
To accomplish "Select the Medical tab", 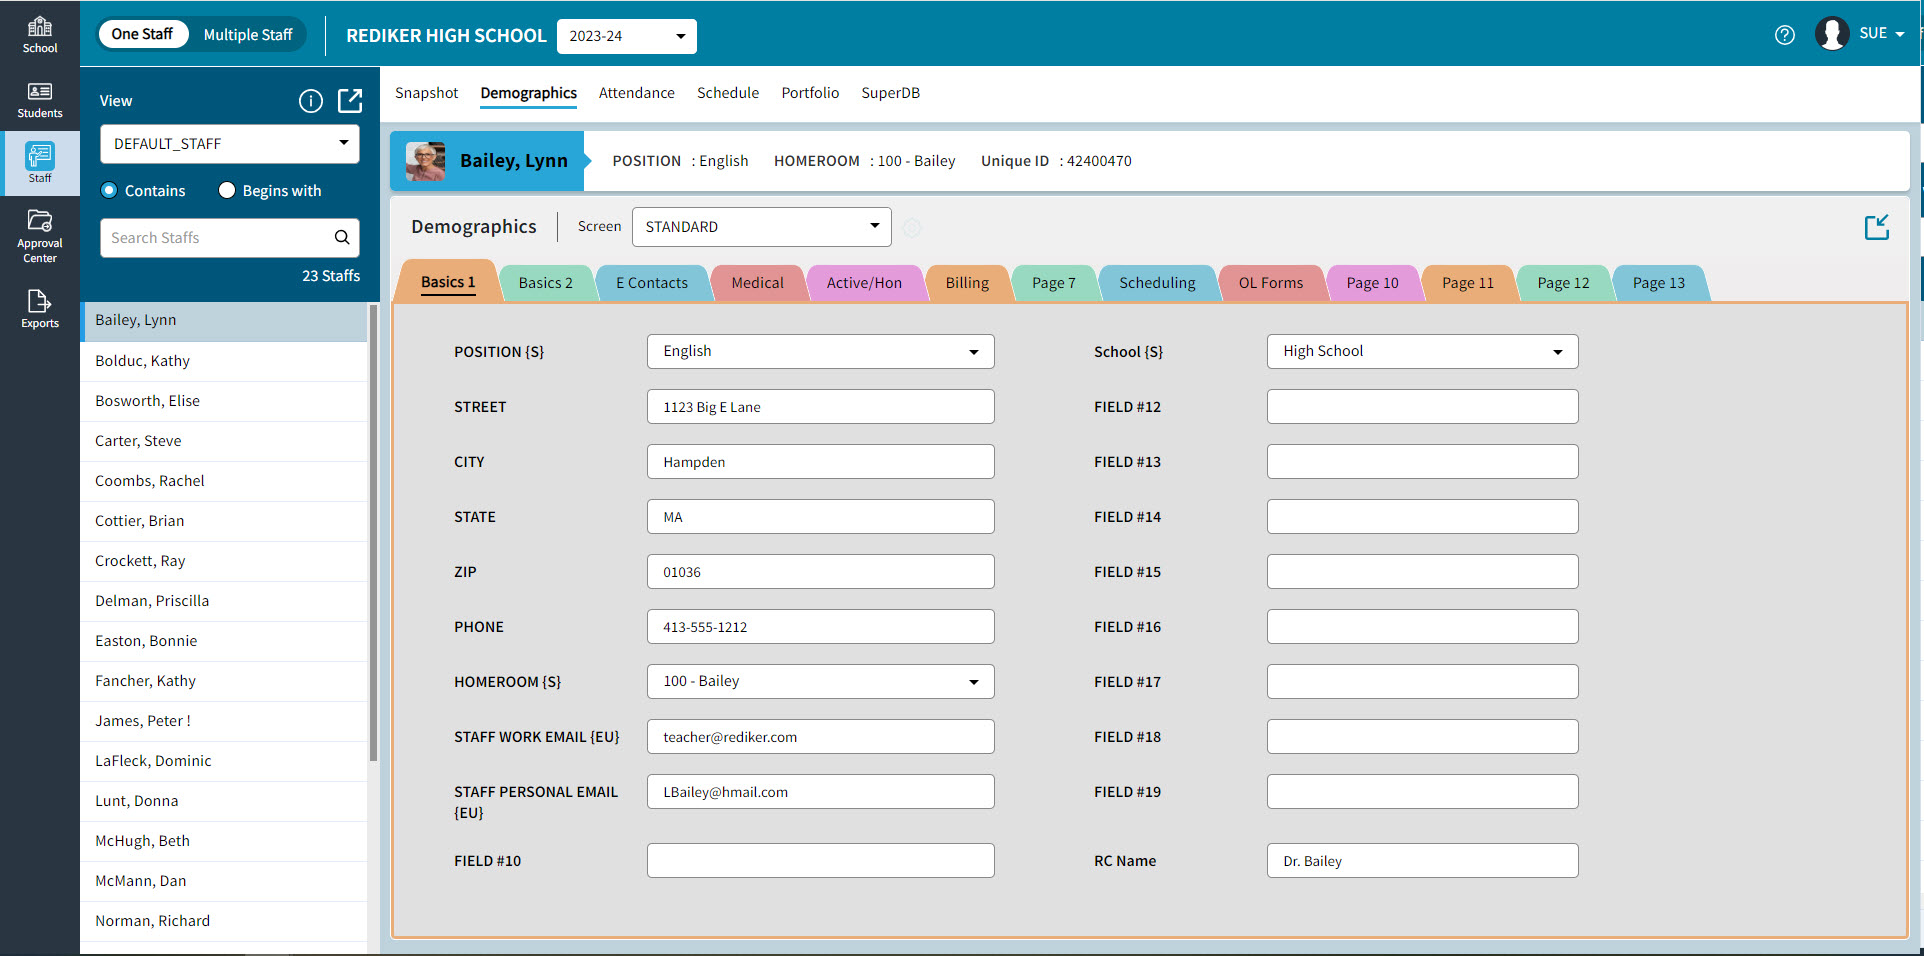I will [757, 283].
